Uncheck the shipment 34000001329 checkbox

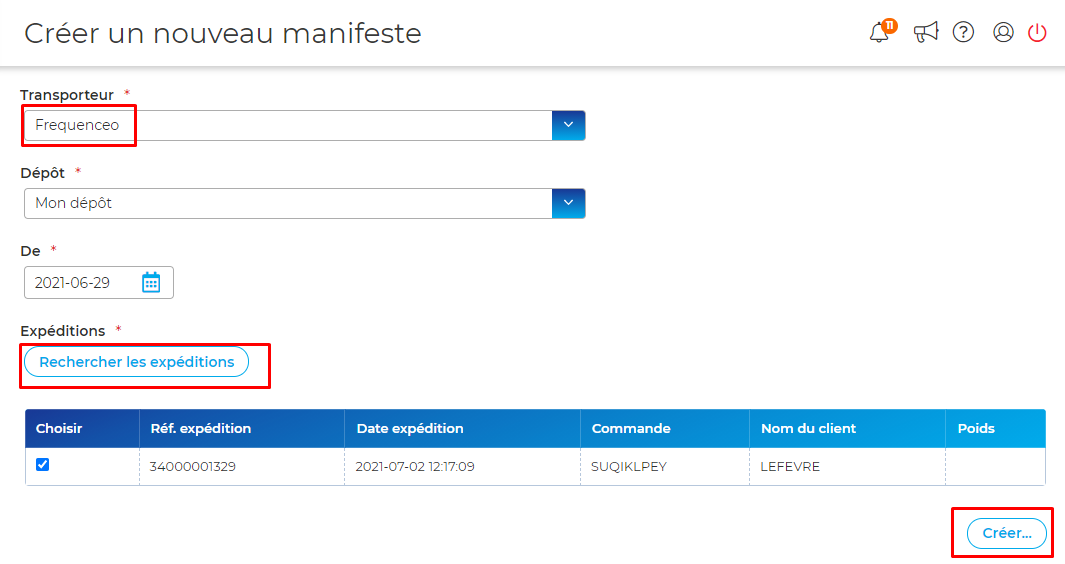point(43,465)
